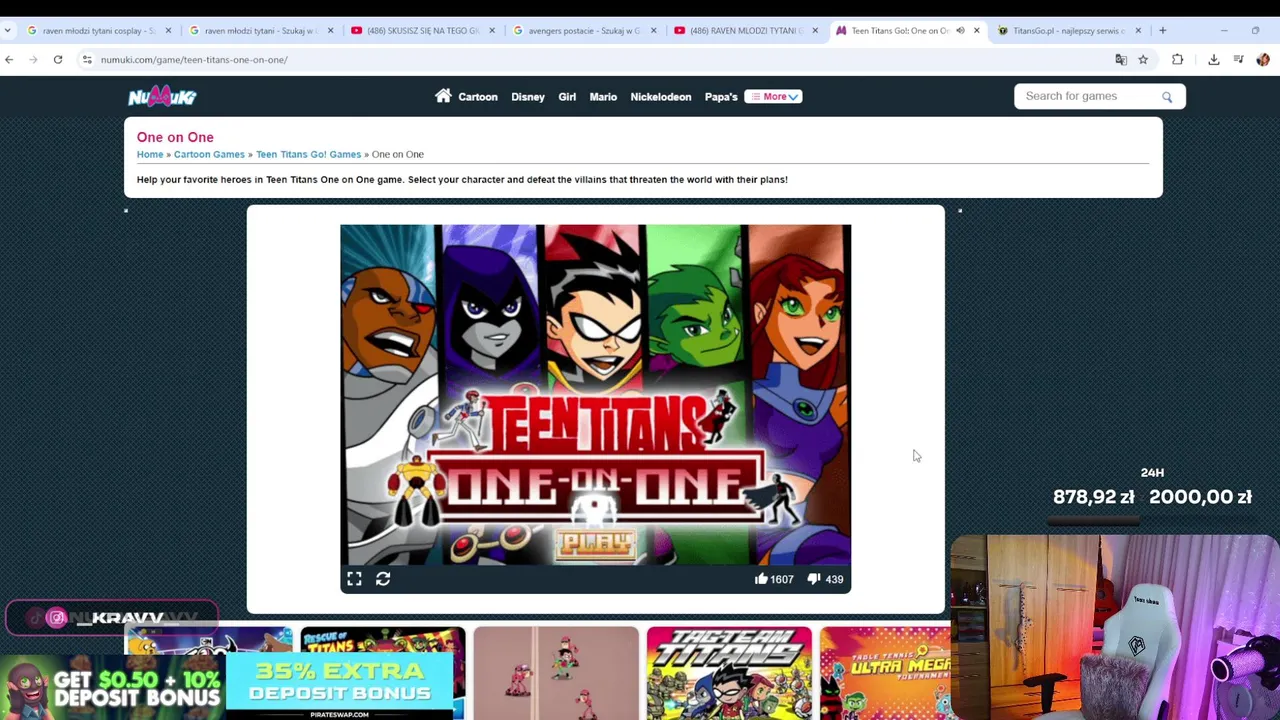The height and width of the screenshot is (720, 1280).
Task: Click Teen Titans Go! Games breadcrumb
Action: point(308,154)
